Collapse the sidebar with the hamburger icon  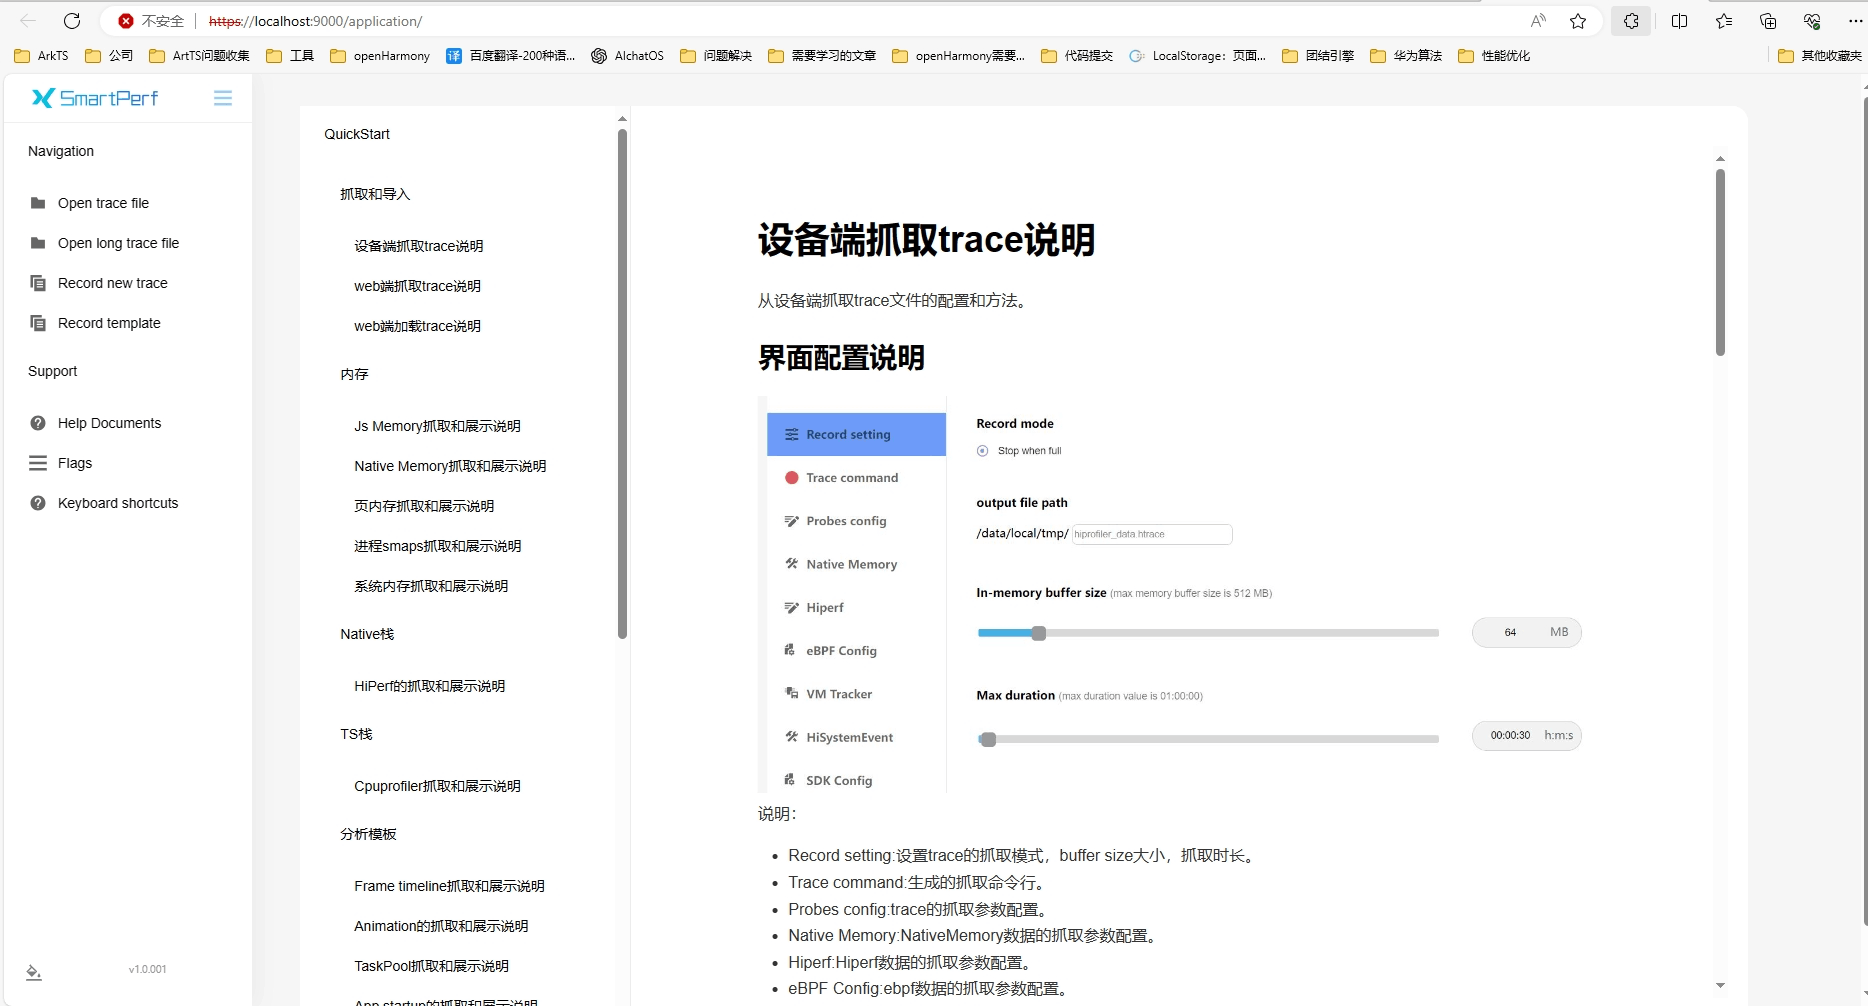222,98
